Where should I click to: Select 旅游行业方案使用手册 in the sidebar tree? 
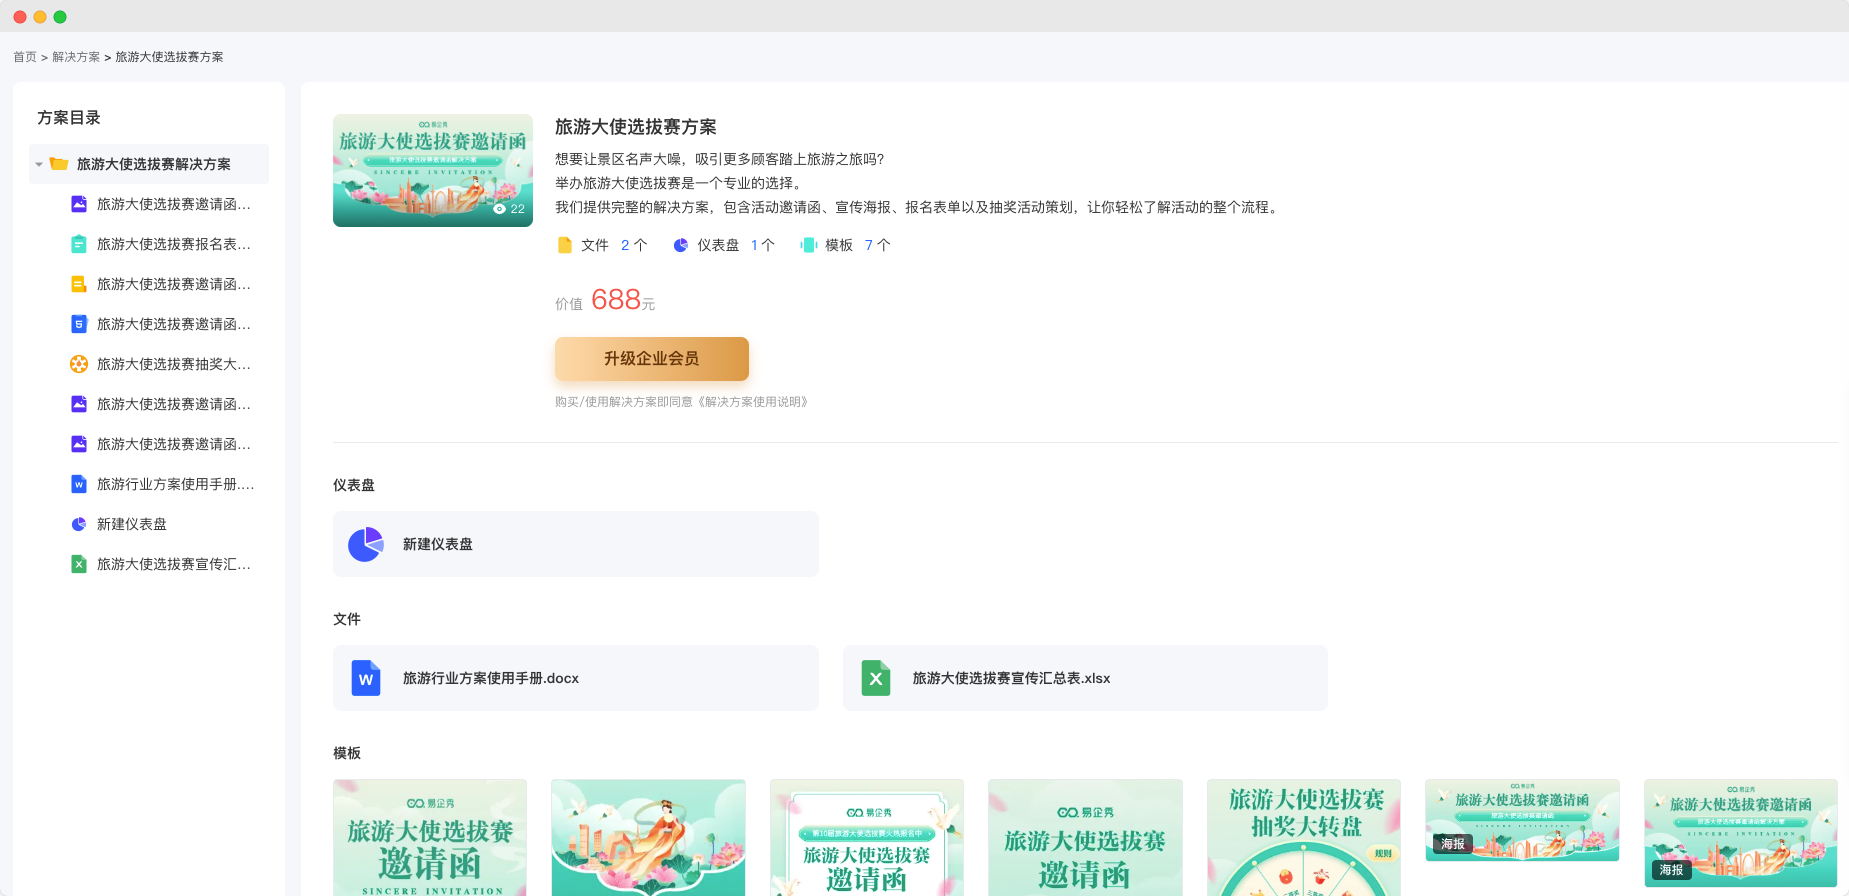click(175, 484)
